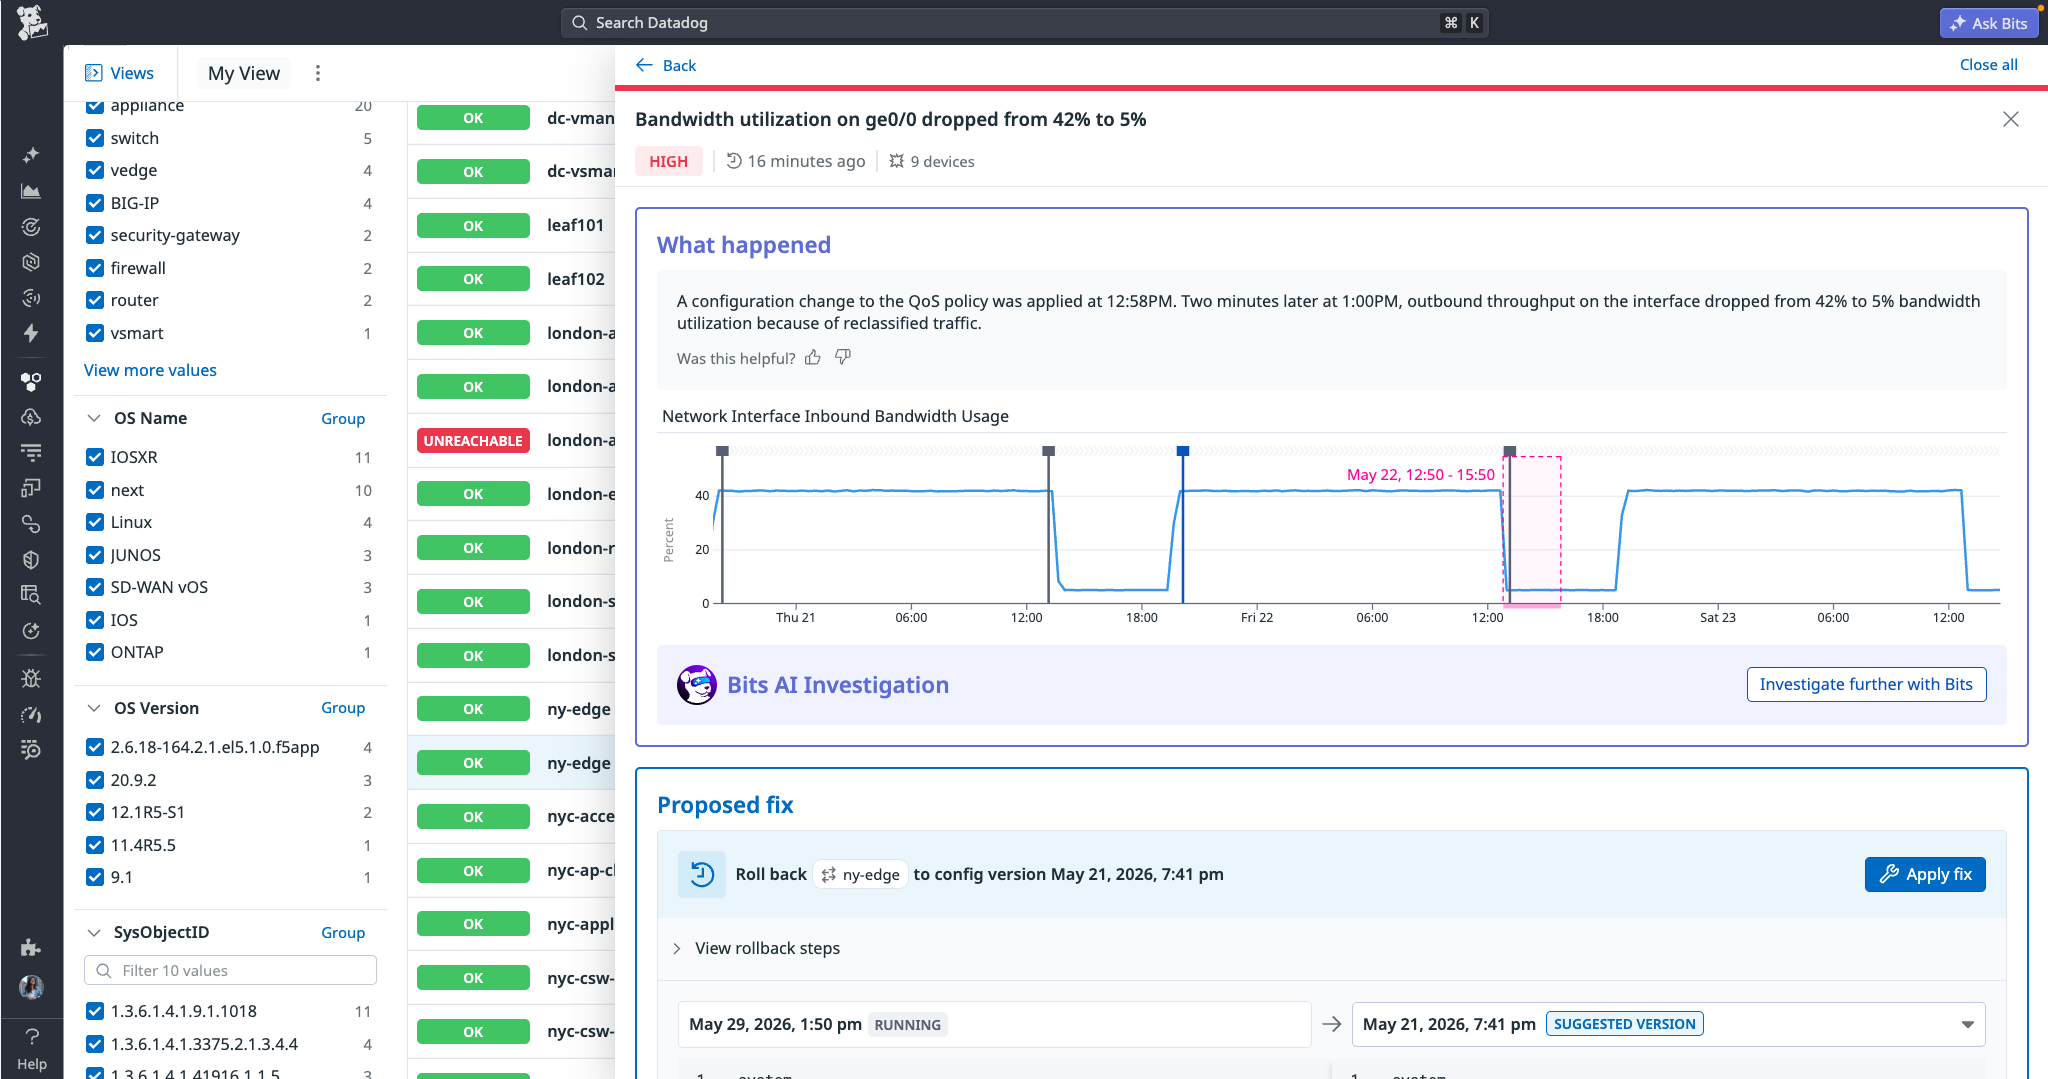The width and height of the screenshot is (2048, 1079).
Task: Open the Datadog home logo
Action: click(32, 22)
